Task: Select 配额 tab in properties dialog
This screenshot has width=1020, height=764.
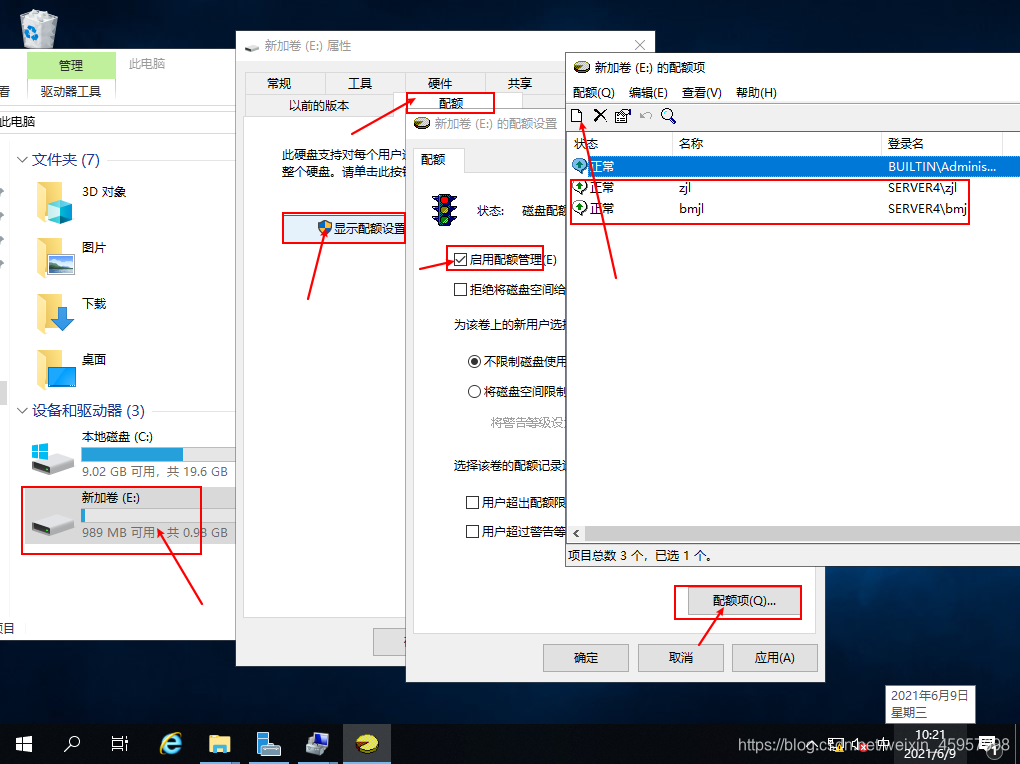Action: pyautogui.click(x=451, y=103)
